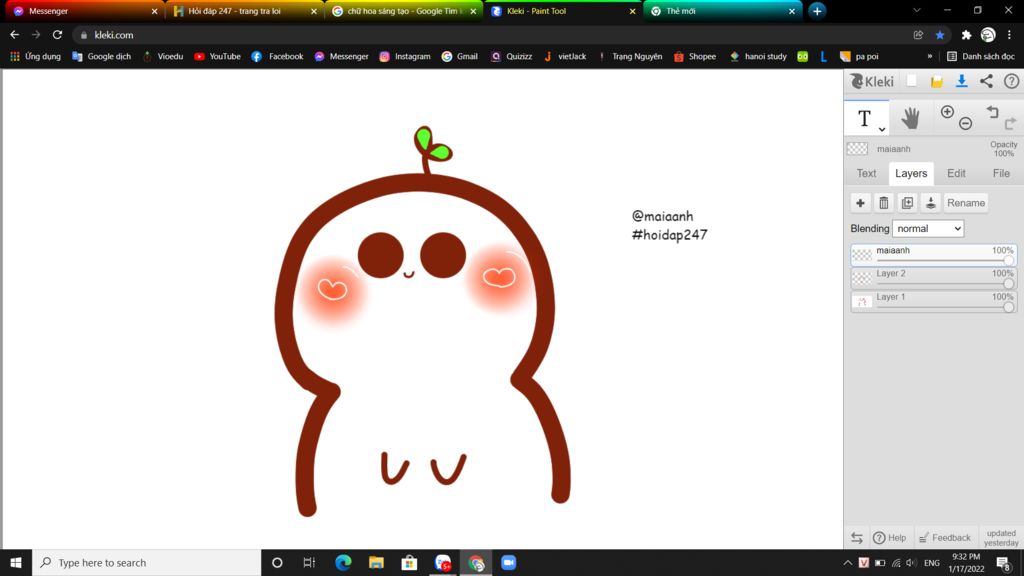Viewport: 1024px width, 576px height.
Task: Merge the layer down
Action: point(931,203)
